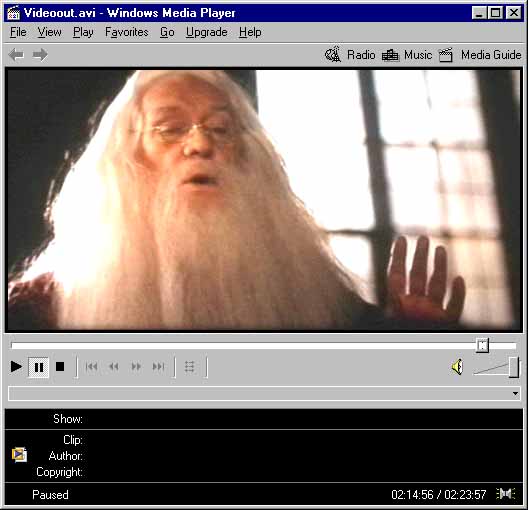Open the Media Guide

[480, 55]
